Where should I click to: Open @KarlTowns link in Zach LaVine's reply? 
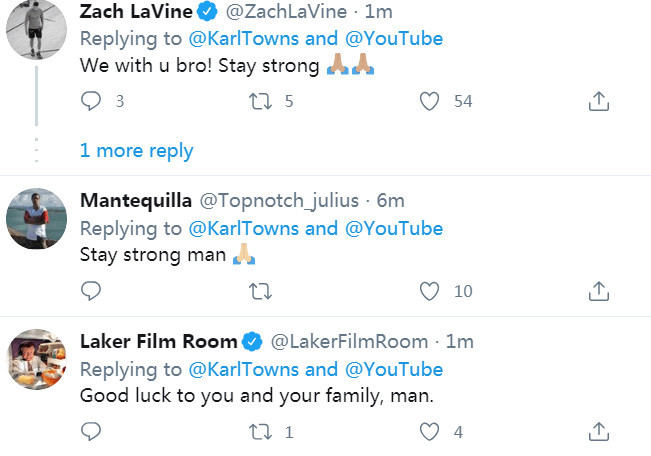click(244, 39)
